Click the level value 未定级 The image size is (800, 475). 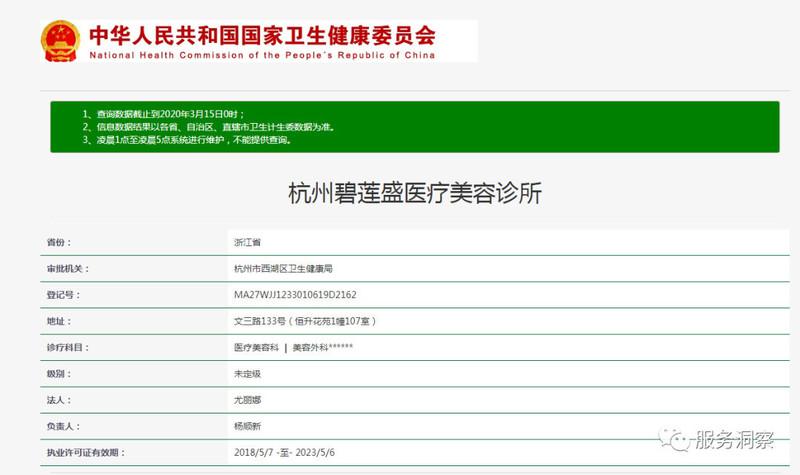[246, 373]
